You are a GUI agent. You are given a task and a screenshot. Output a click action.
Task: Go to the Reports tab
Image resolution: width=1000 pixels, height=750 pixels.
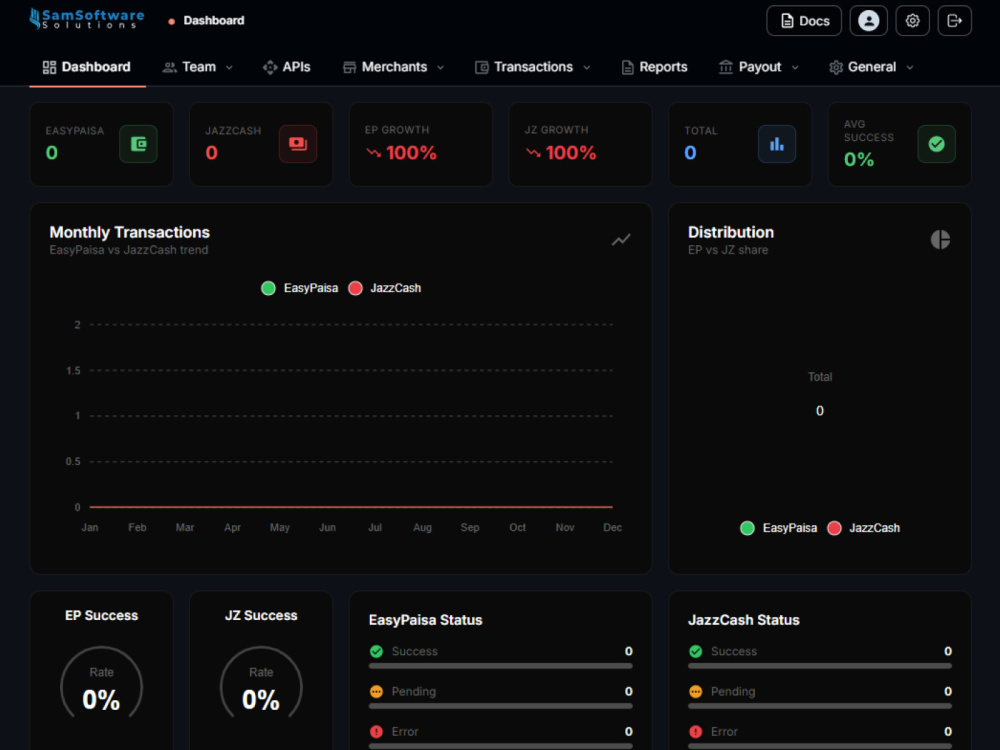[x=655, y=67]
